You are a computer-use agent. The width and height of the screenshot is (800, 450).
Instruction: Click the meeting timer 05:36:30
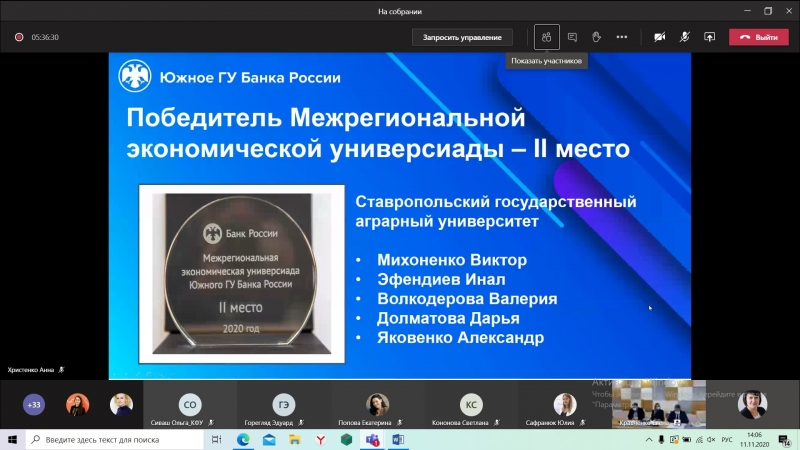pos(45,37)
